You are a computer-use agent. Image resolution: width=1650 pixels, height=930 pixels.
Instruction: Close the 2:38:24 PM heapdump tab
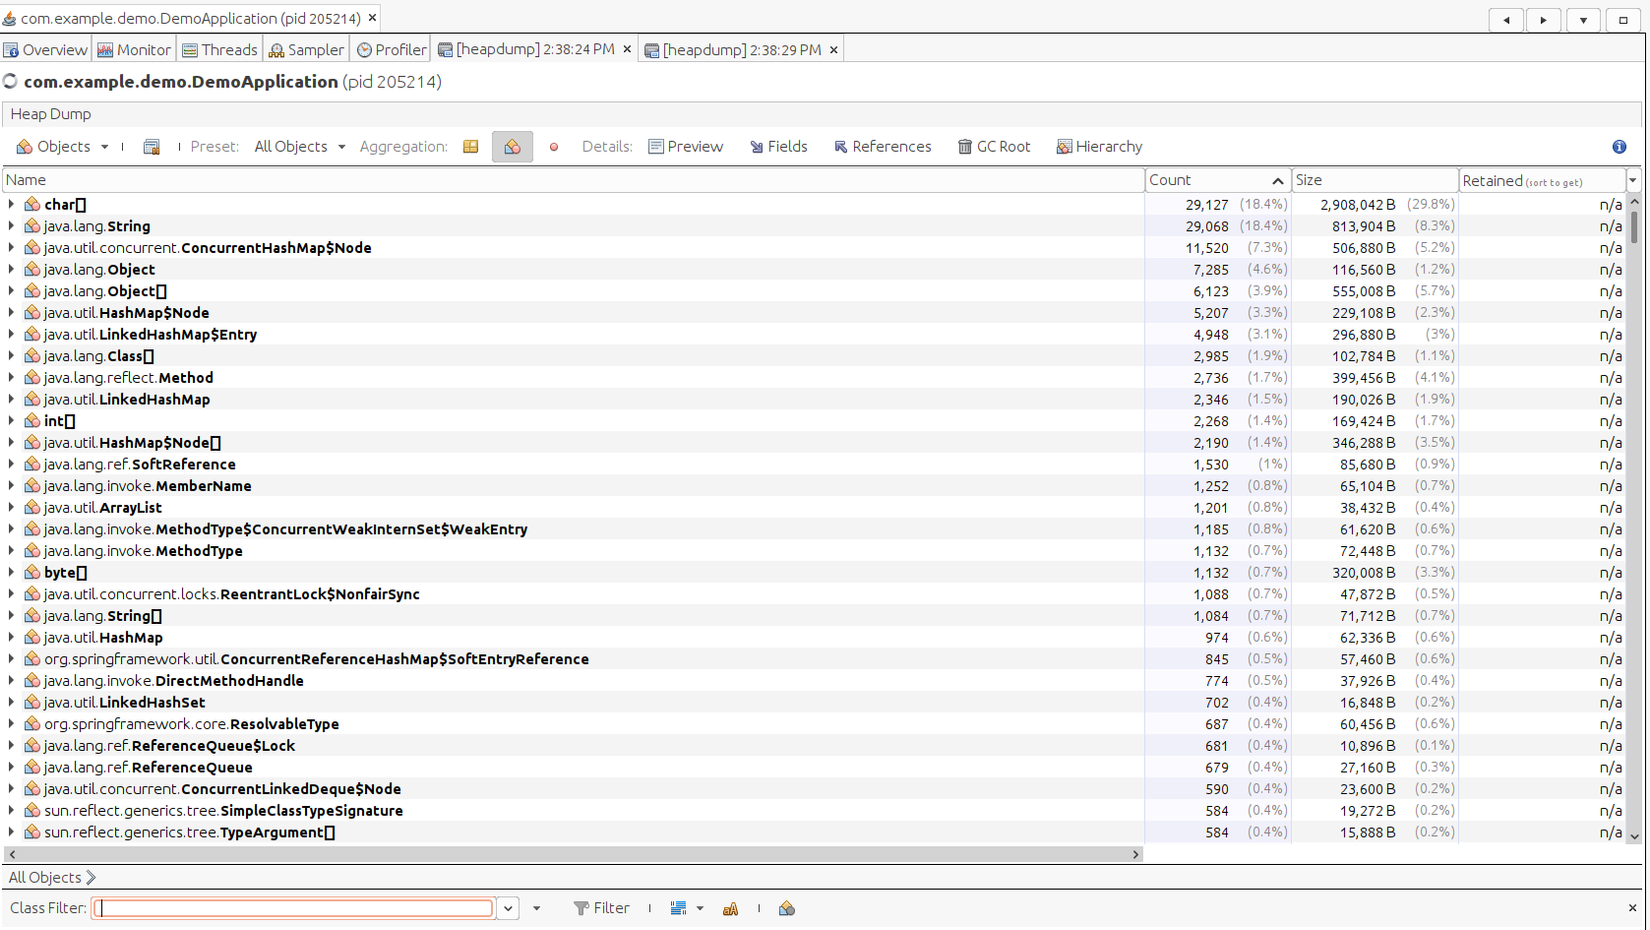pyautogui.click(x=627, y=49)
